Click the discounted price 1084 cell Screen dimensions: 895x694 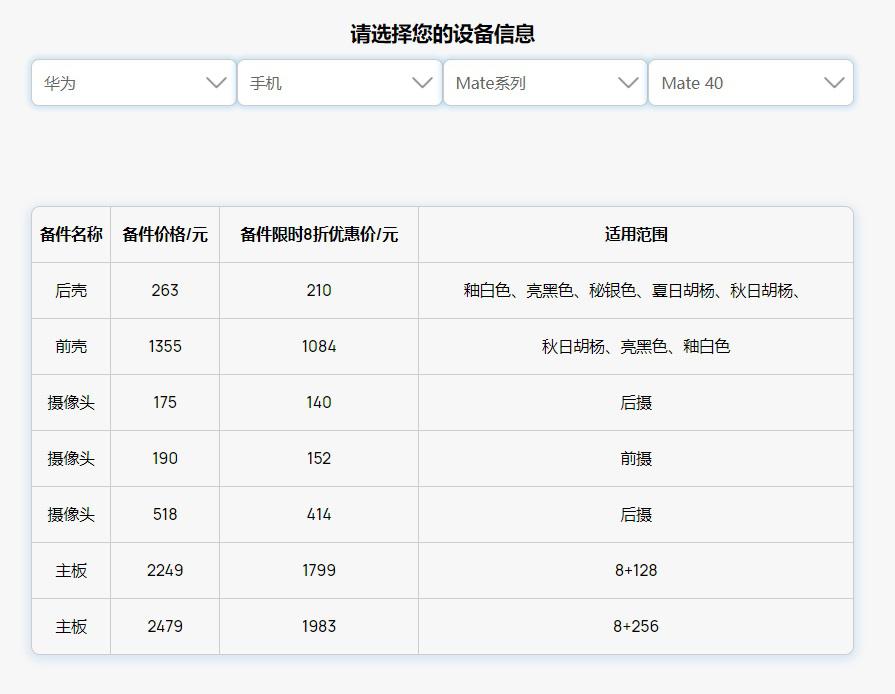coord(319,347)
